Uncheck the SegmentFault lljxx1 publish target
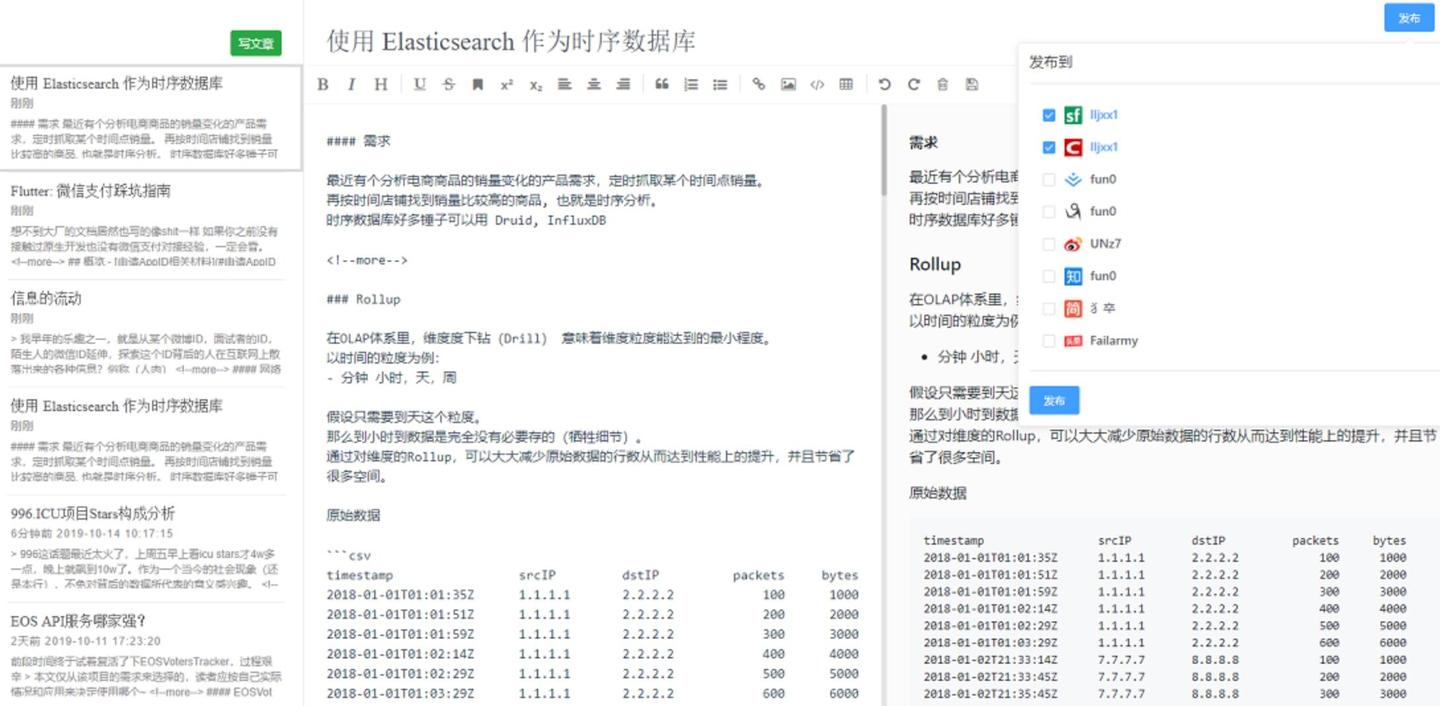Image resolution: width=1440 pixels, height=706 pixels. pos(1049,115)
